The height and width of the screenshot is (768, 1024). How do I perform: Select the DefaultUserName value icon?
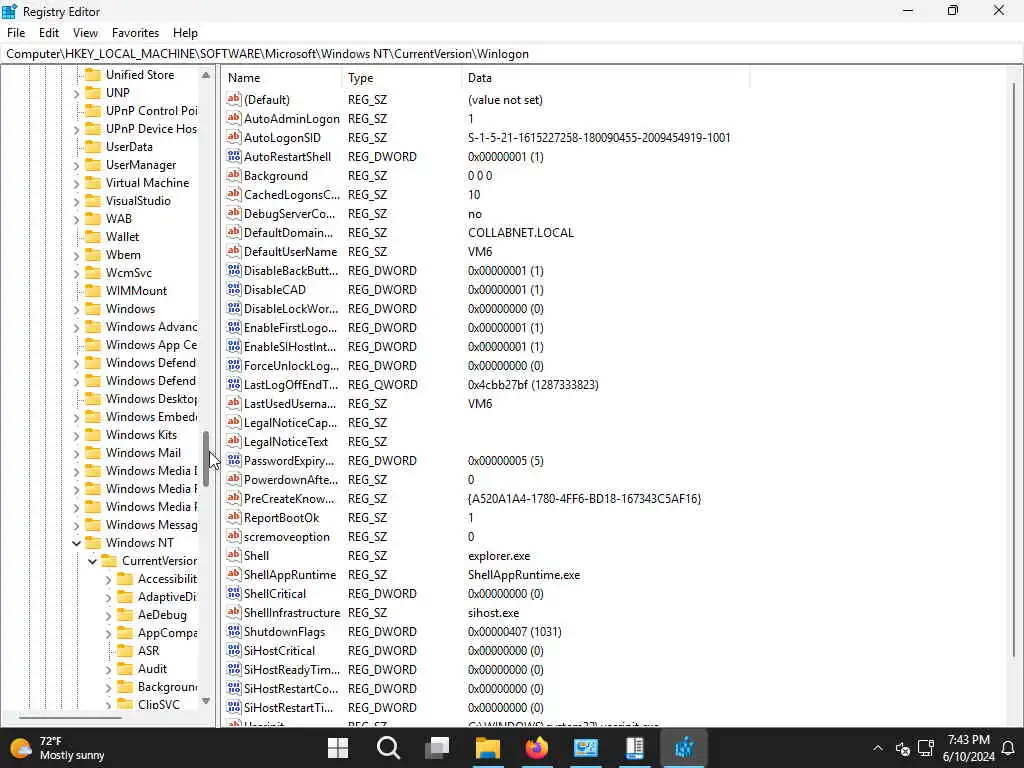click(x=234, y=251)
